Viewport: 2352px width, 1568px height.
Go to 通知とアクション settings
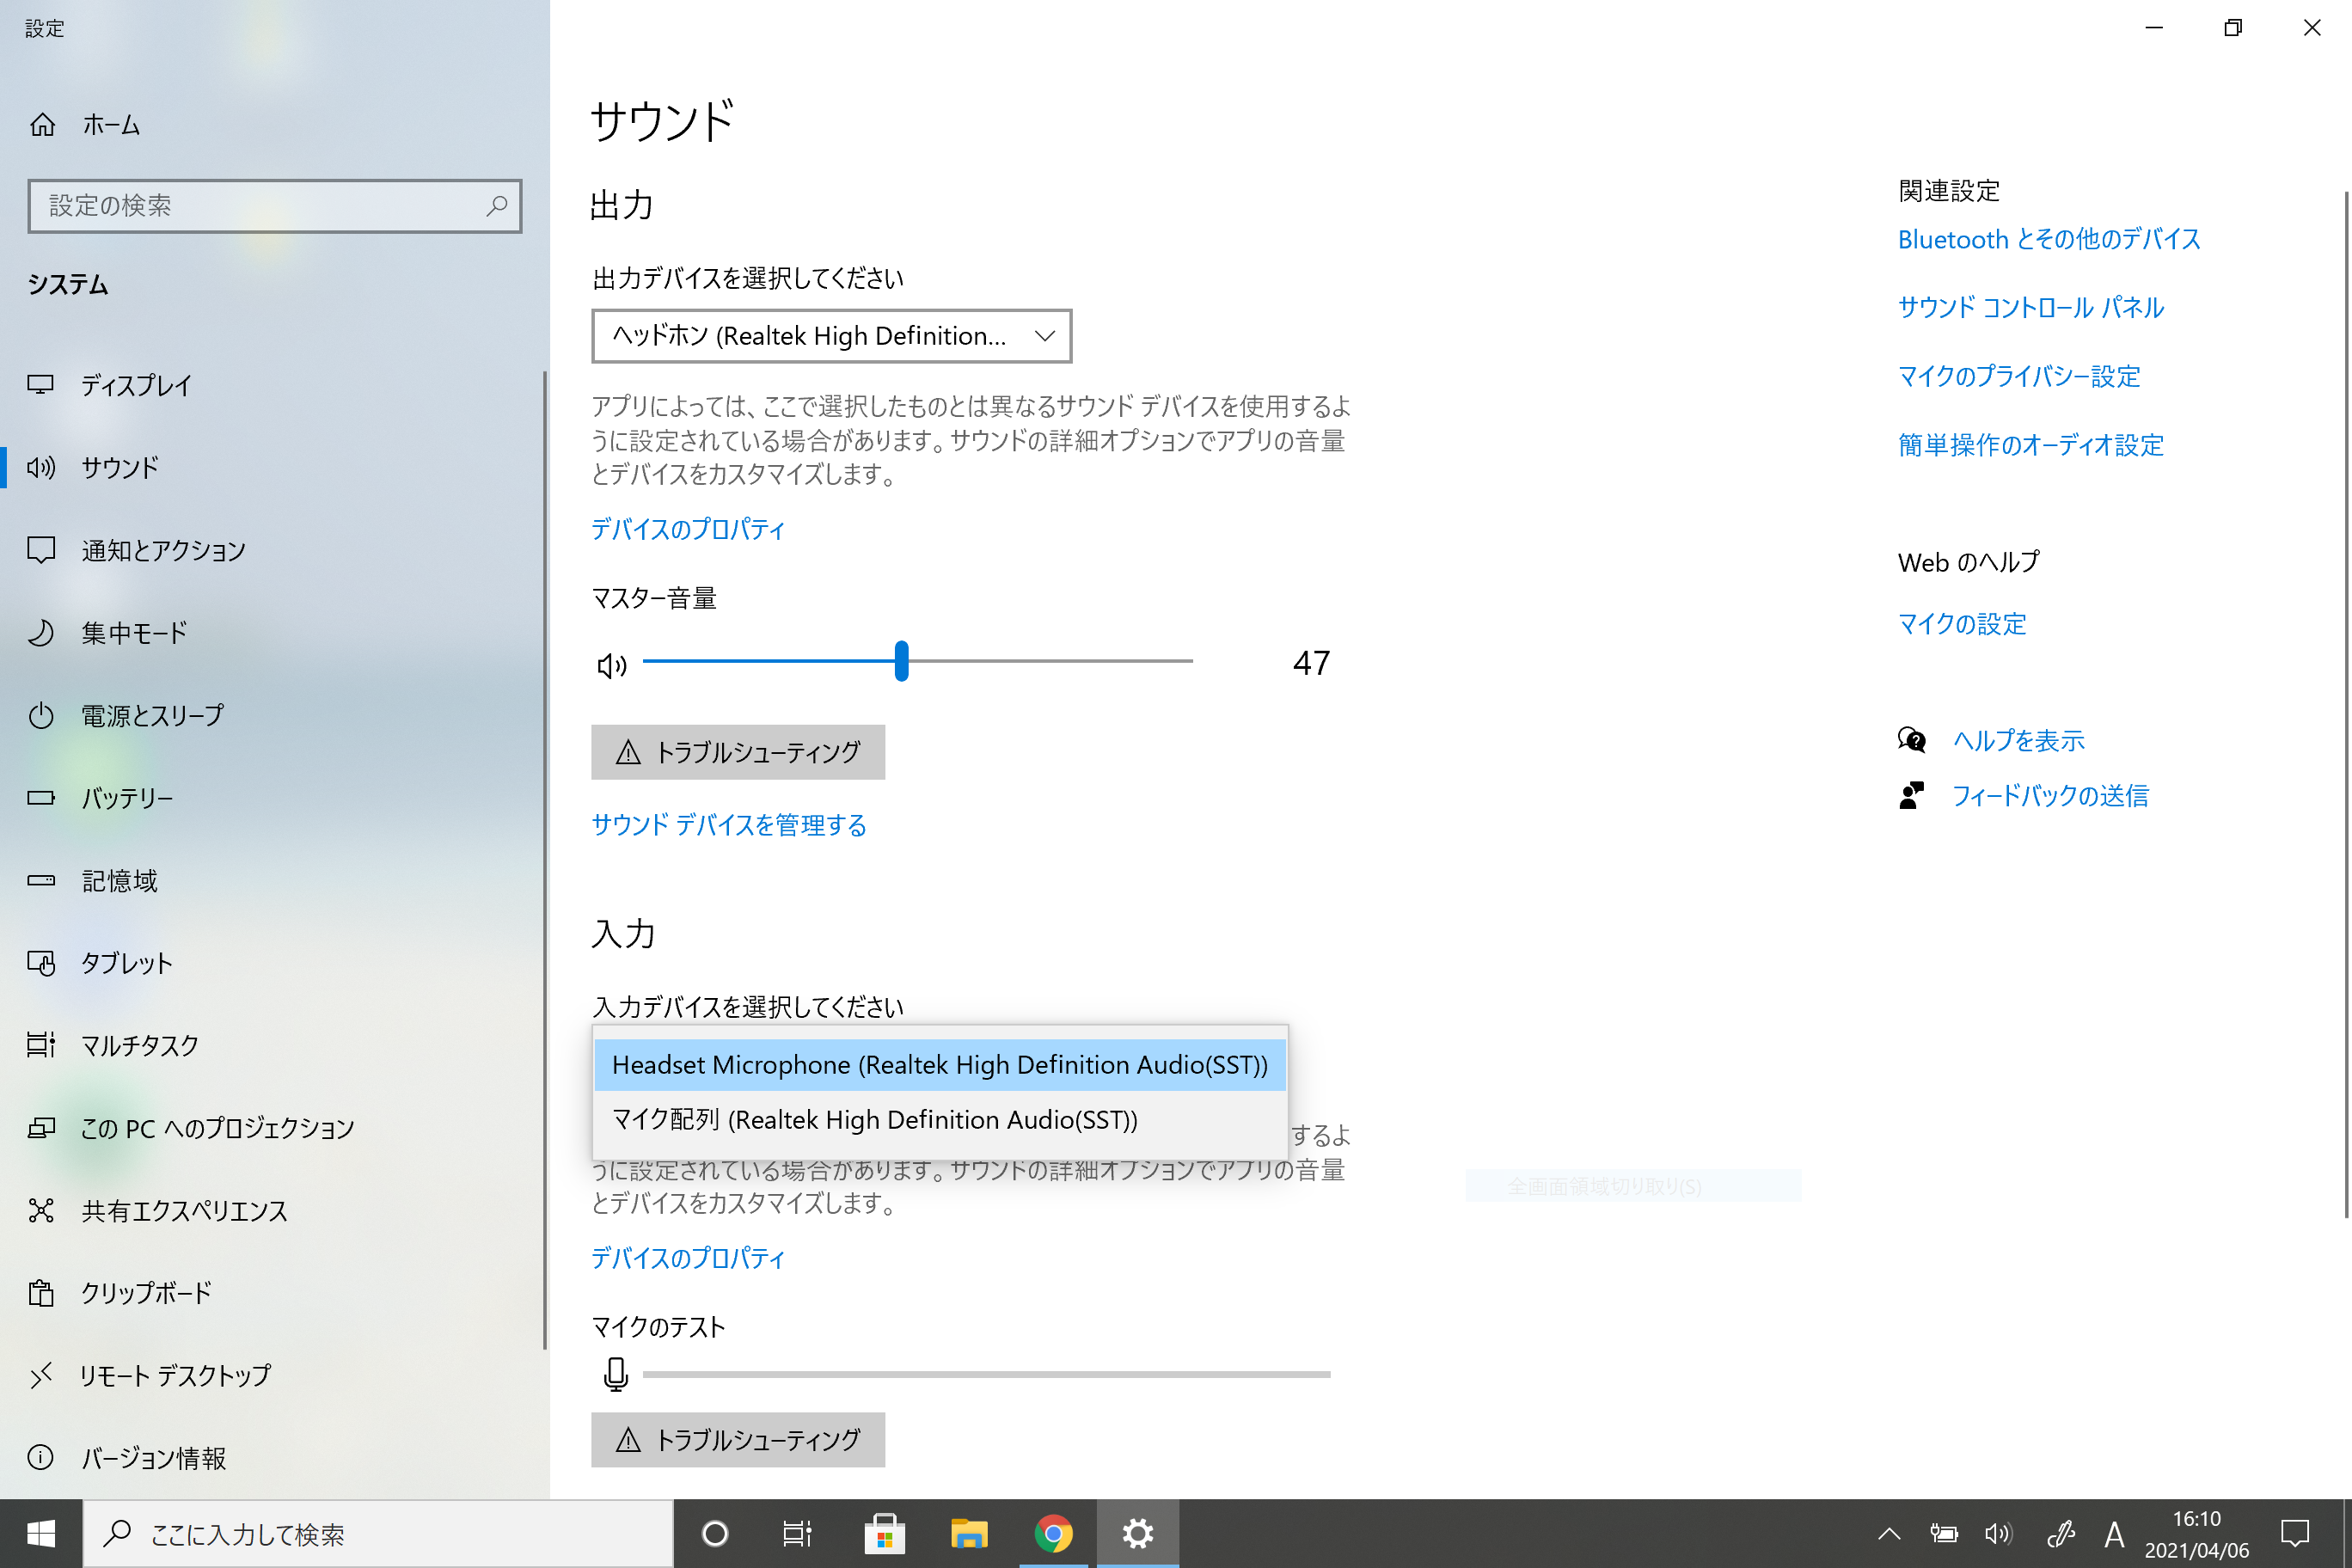coord(163,550)
